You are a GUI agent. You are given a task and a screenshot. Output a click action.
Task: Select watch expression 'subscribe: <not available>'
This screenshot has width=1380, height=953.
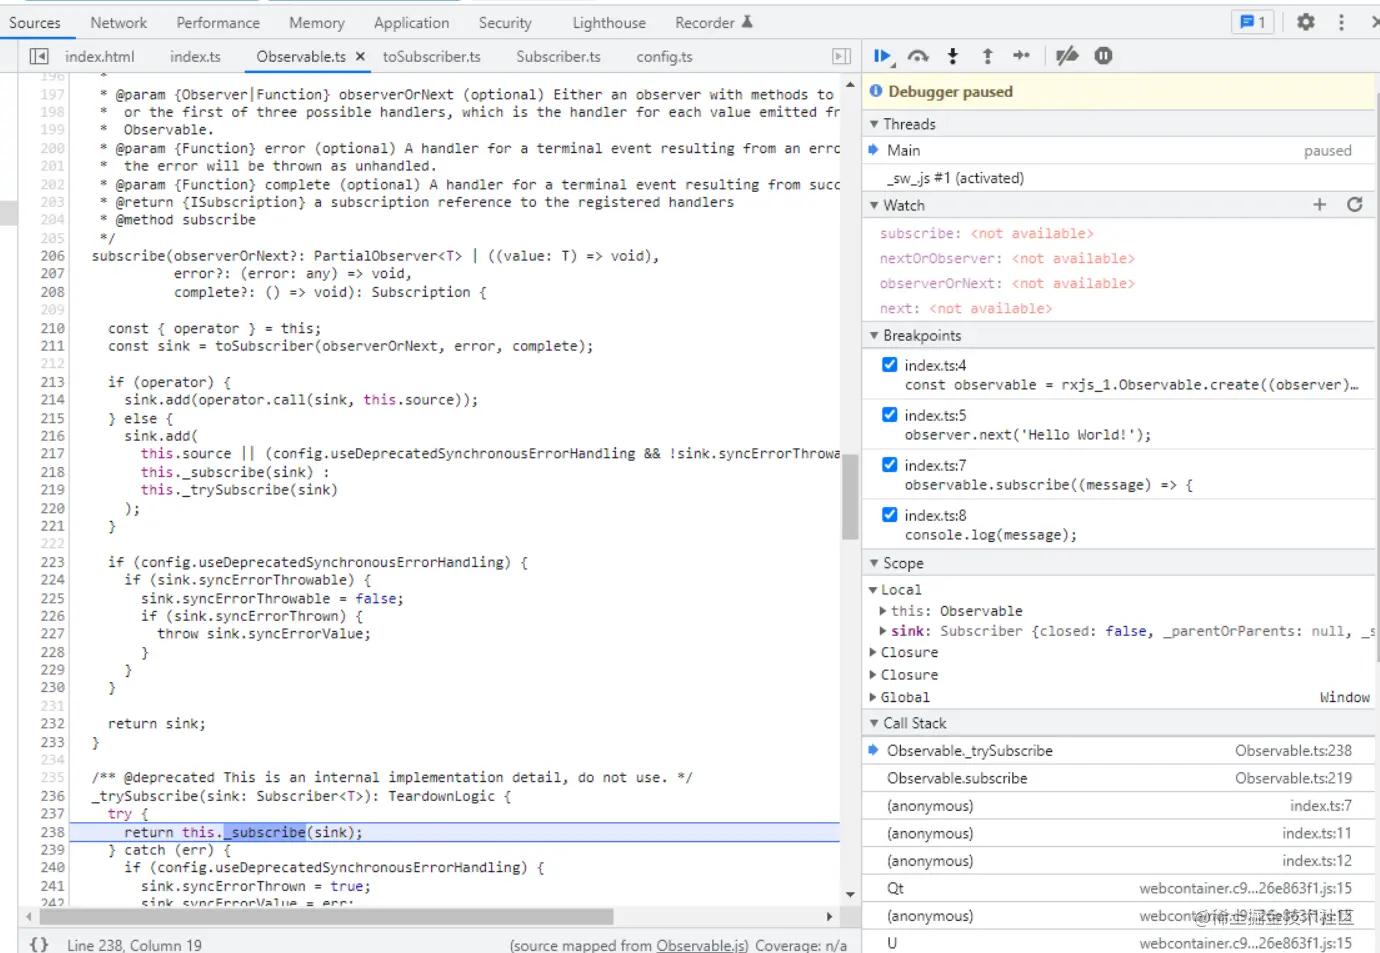click(x=987, y=234)
